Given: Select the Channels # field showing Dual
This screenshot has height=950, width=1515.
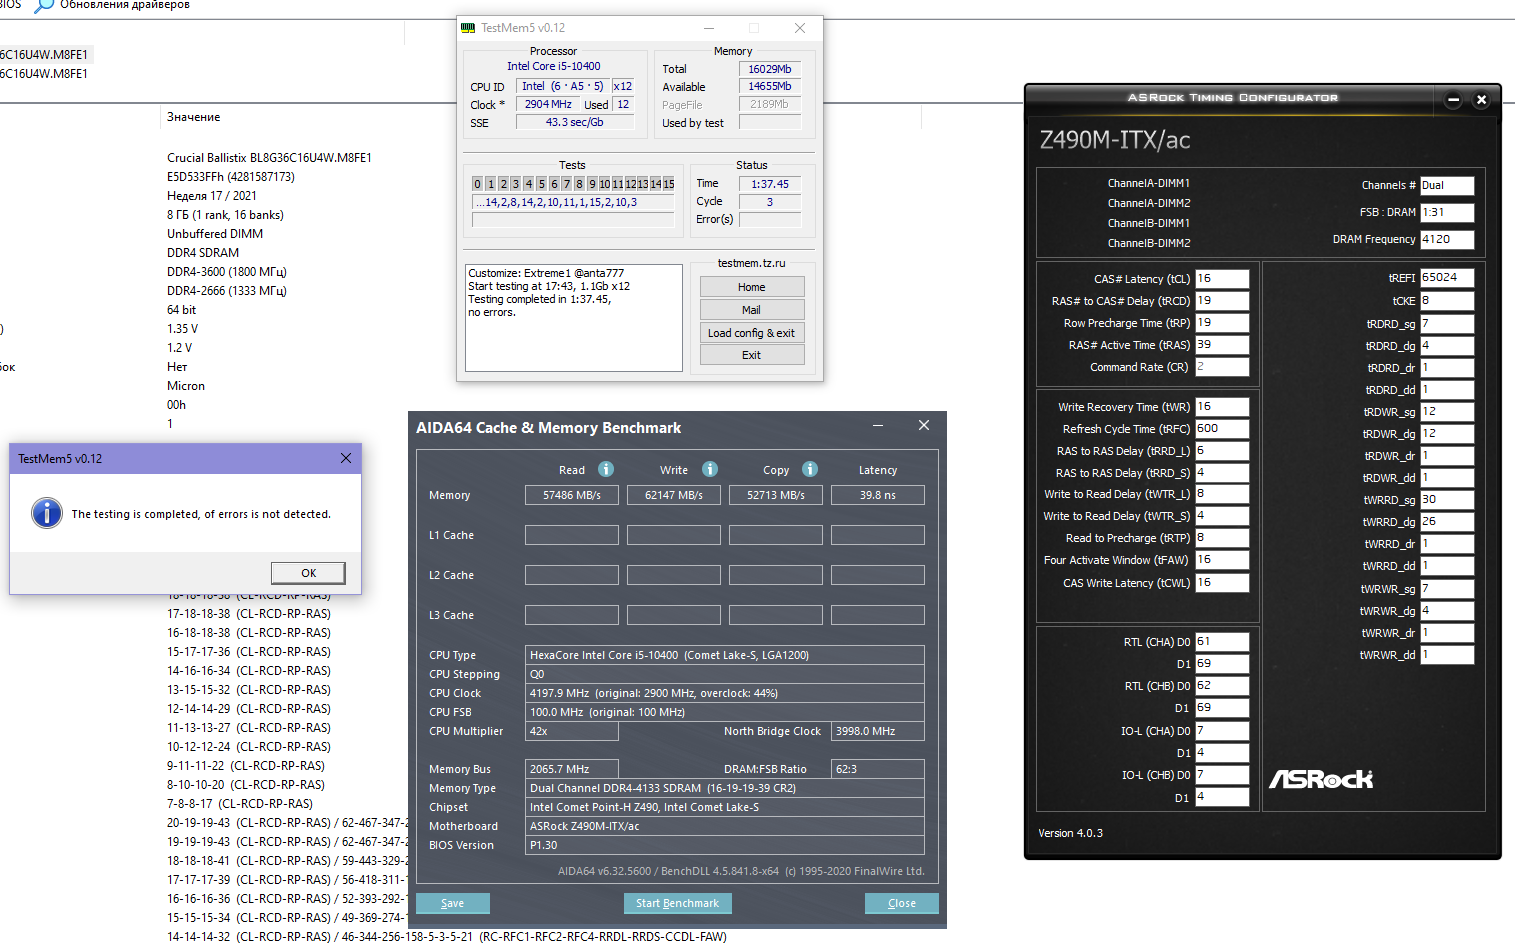Looking at the screenshot, I should 1447,185.
